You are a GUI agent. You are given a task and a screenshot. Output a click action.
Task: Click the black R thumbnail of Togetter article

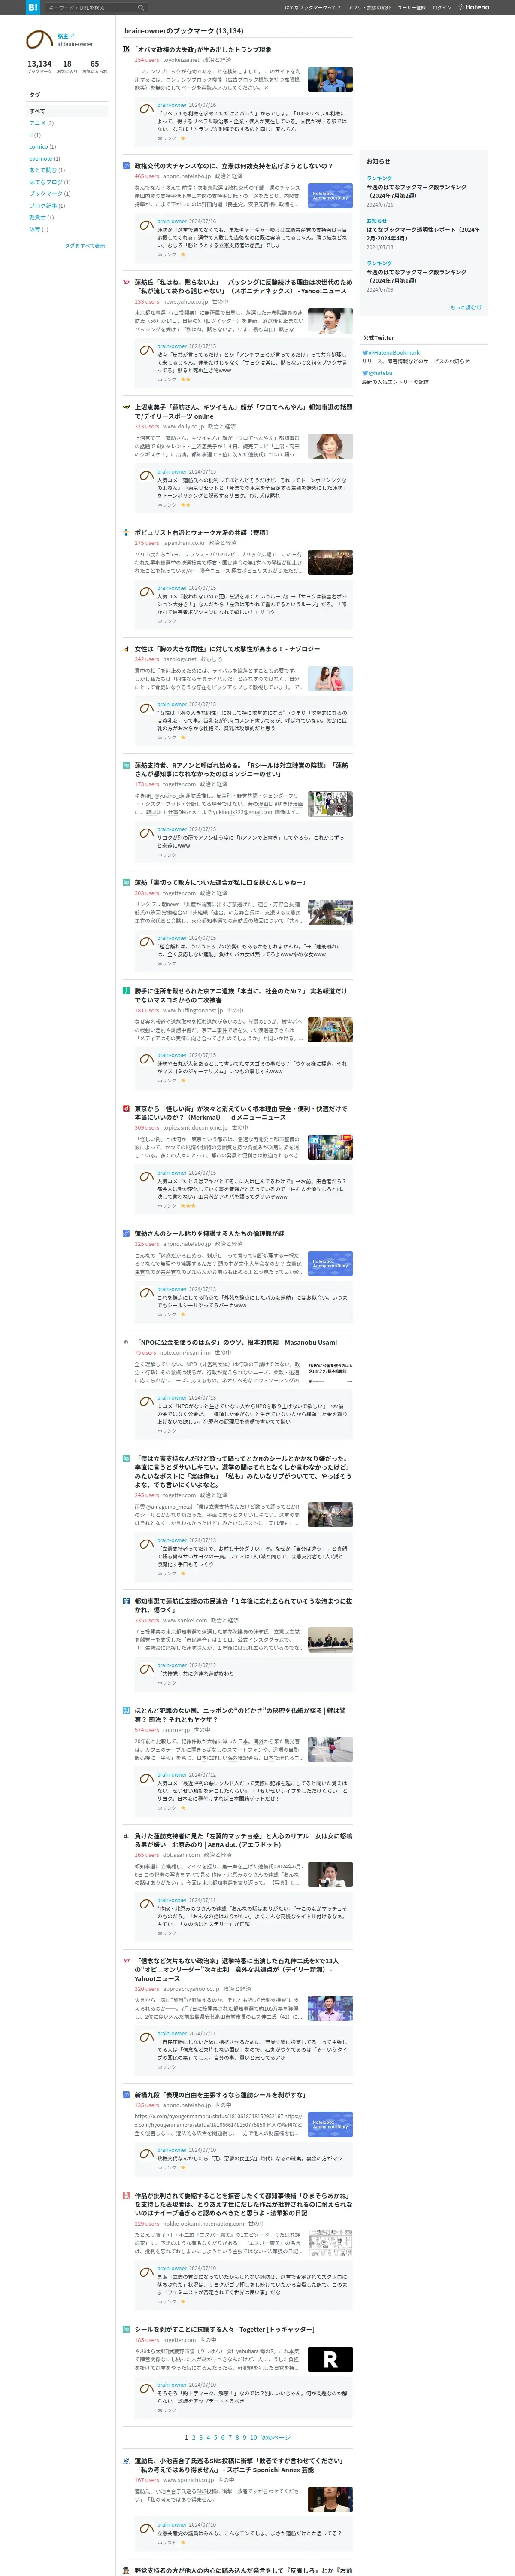click(x=330, y=2360)
